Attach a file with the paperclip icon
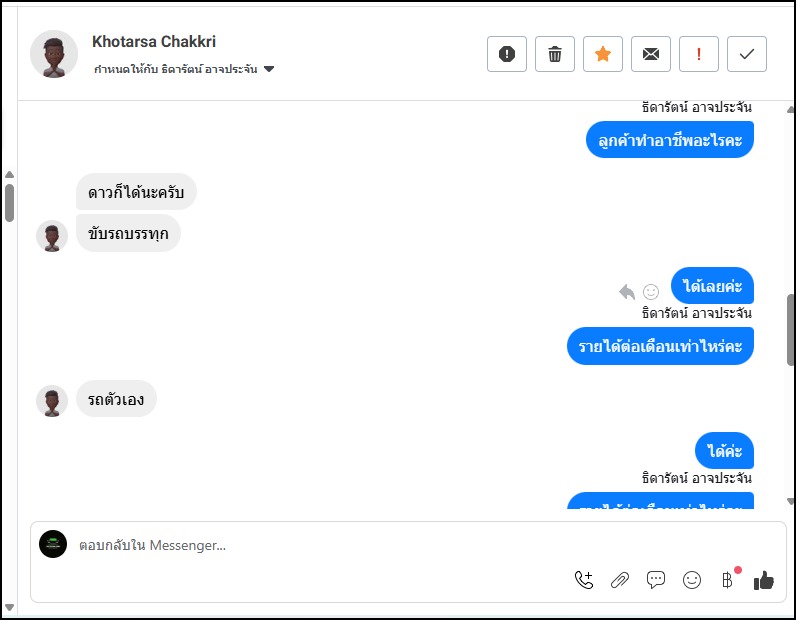The image size is (796, 620). tap(620, 579)
